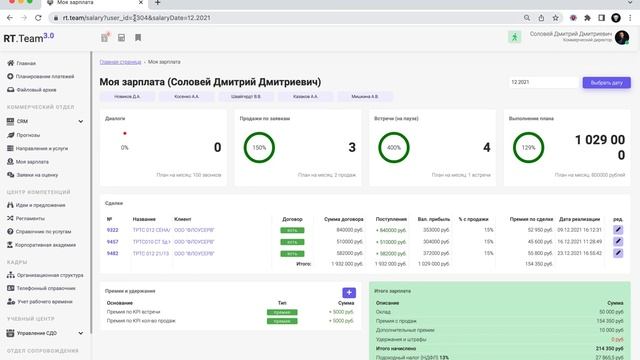Expand the Управление СДО menu chevron
The width and height of the screenshot is (640, 360).
click(81, 333)
